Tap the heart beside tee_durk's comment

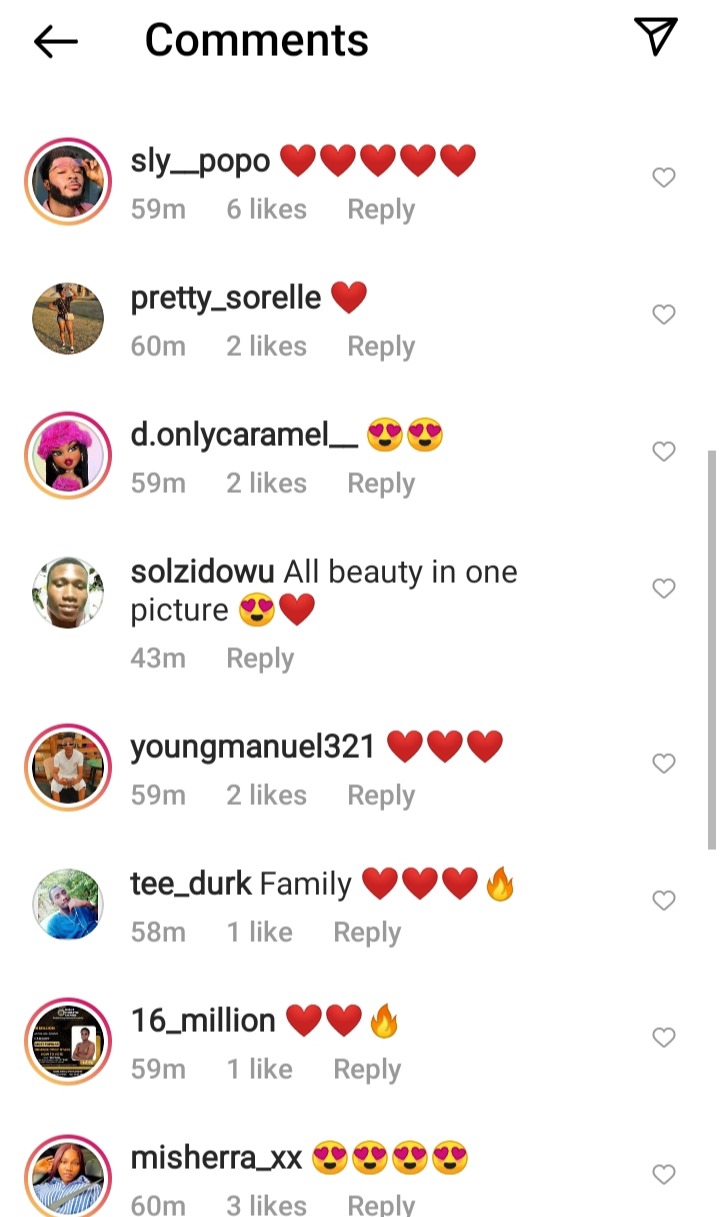[x=664, y=901]
